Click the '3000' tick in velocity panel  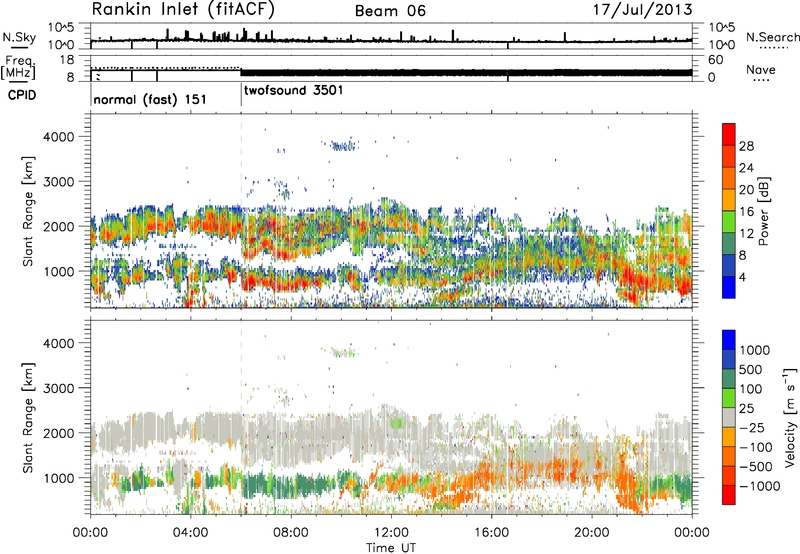coord(58,388)
